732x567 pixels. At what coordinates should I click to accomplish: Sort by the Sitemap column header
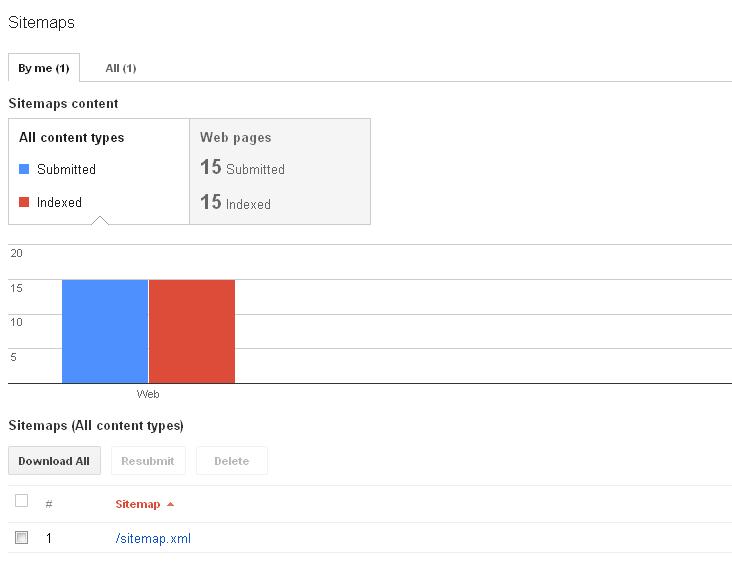click(137, 504)
